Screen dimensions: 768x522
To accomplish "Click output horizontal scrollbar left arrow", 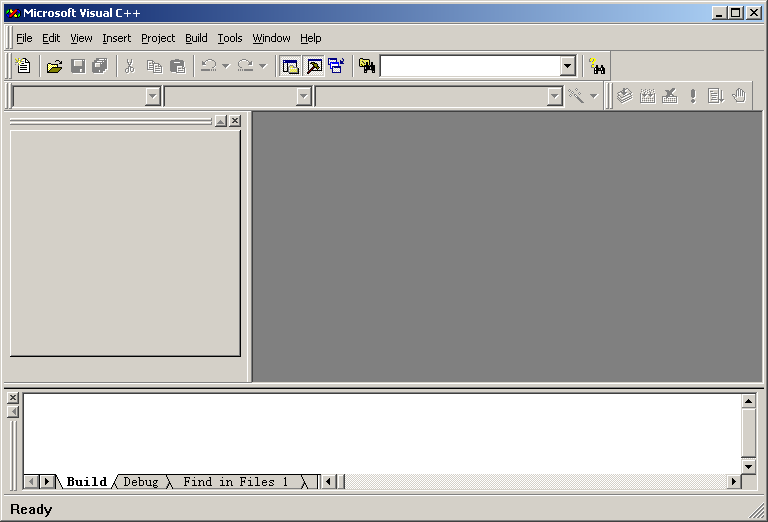I will point(328,482).
